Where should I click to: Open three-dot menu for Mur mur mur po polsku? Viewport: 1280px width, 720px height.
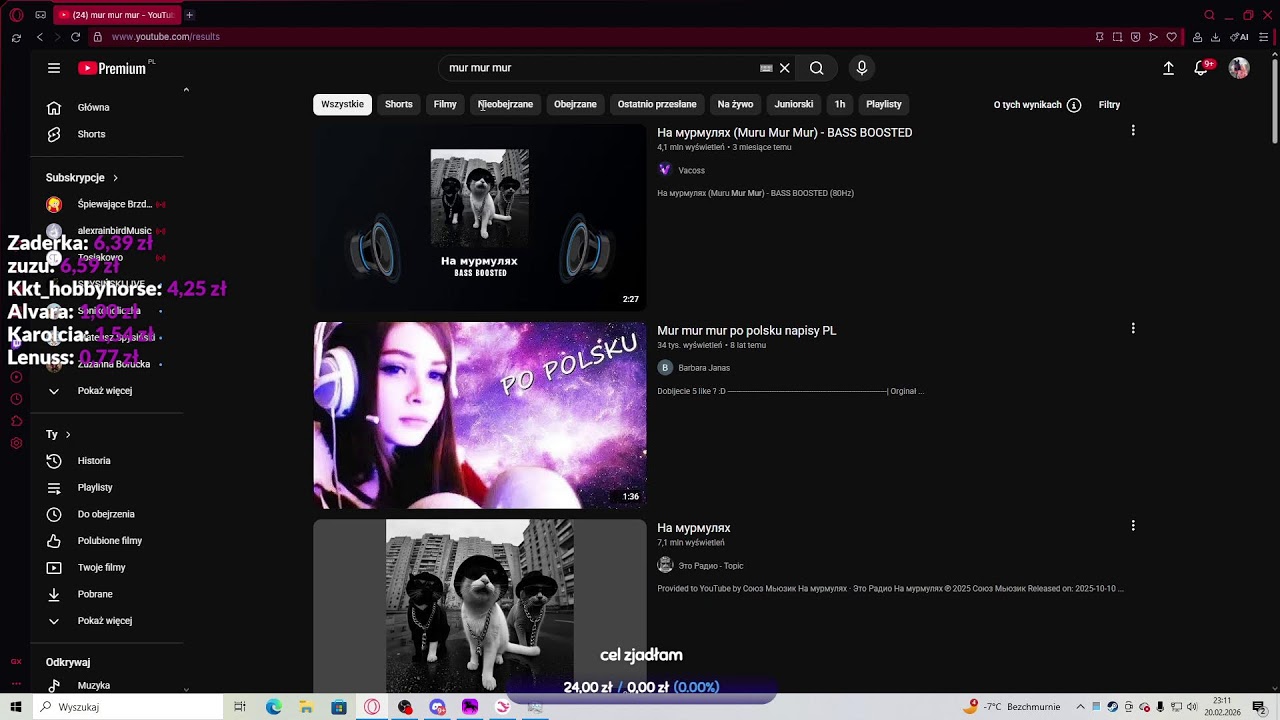1133,328
